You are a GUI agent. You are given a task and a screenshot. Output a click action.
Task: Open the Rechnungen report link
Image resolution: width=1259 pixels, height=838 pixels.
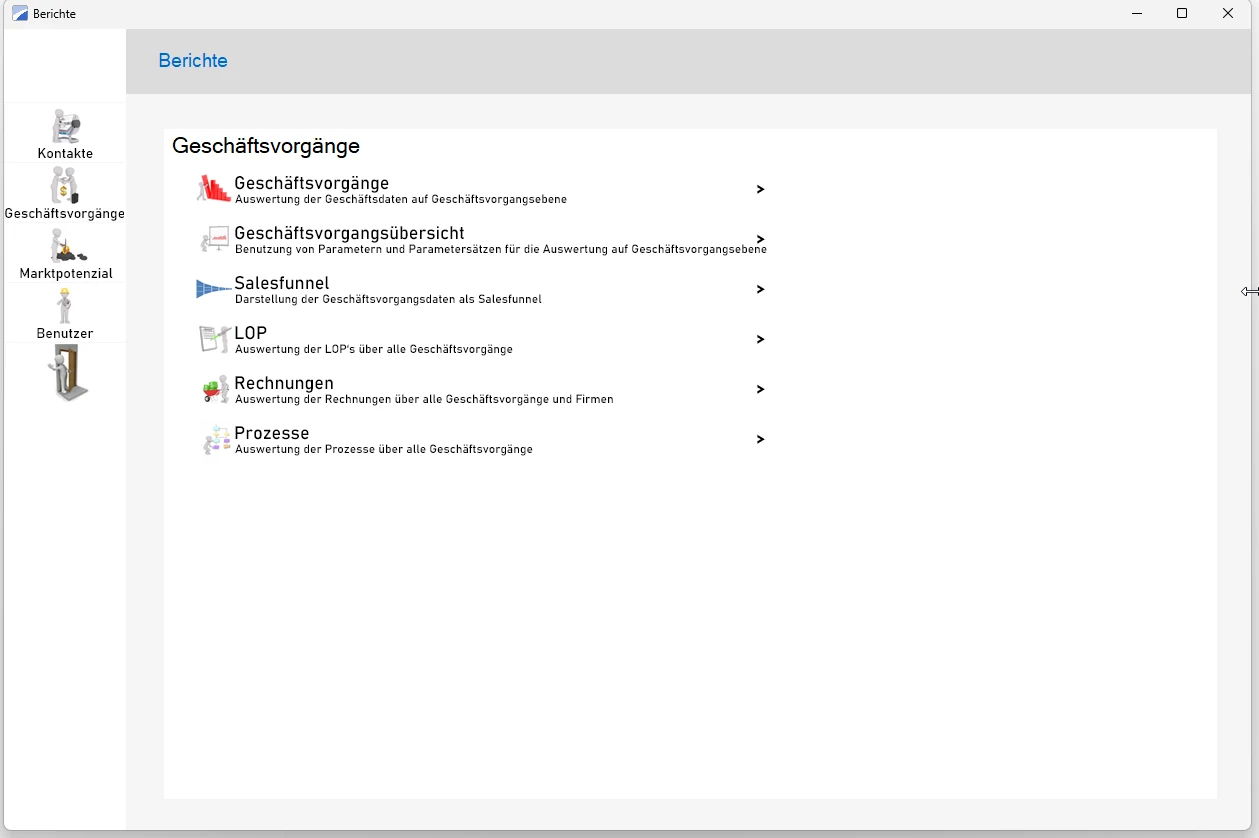tap(284, 383)
